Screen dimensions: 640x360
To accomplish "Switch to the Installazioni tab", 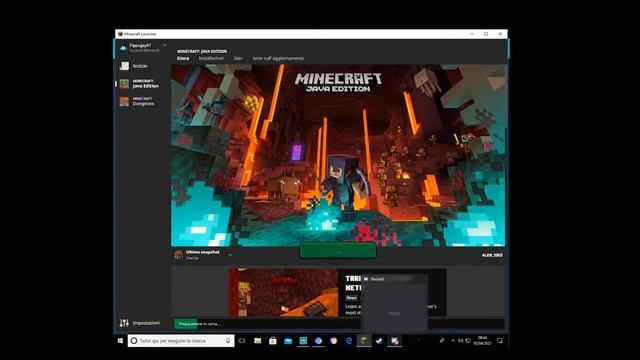I will [211, 58].
